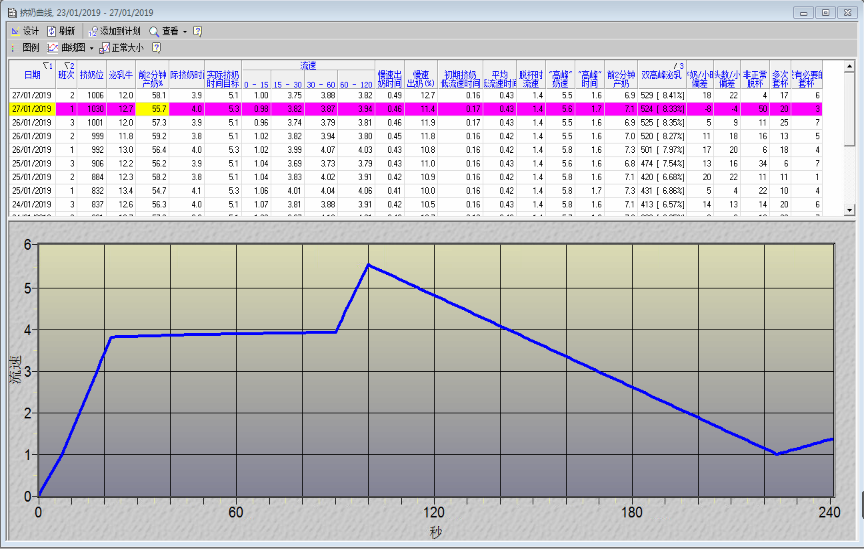Open help icon on the top toolbar

point(197,31)
